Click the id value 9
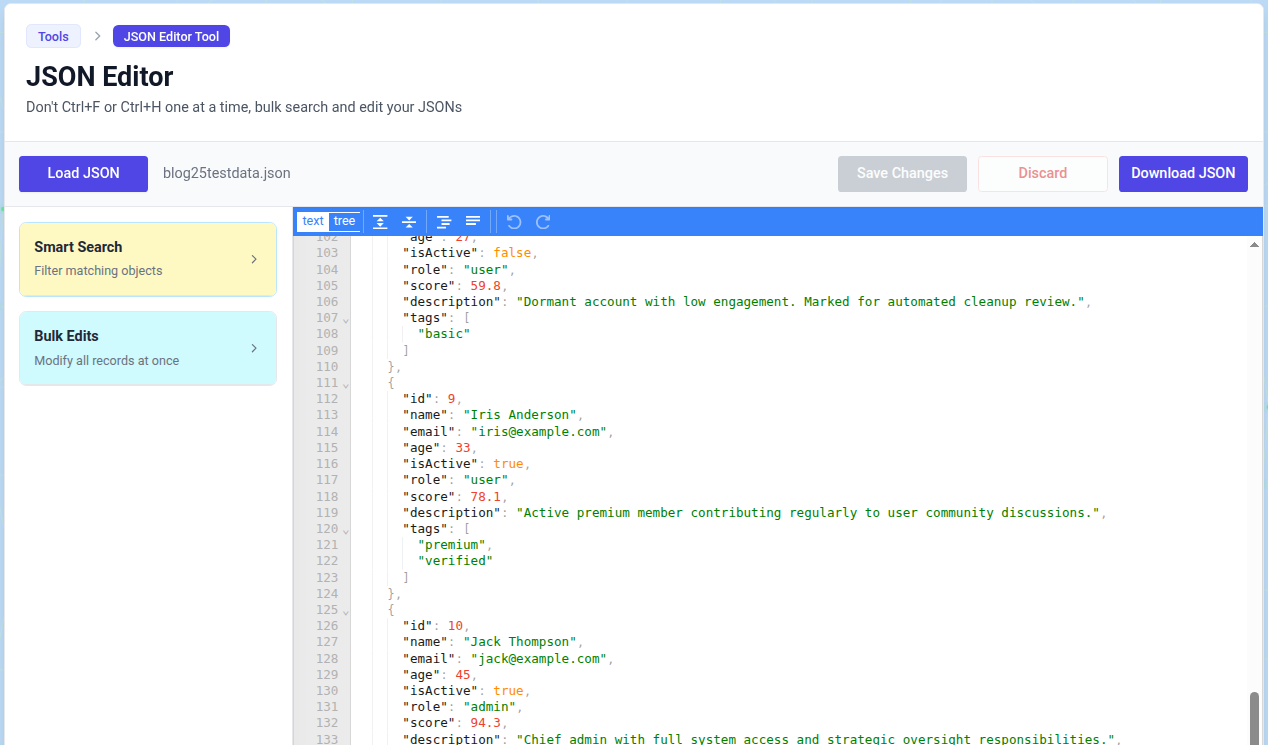 pyautogui.click(x=452, y=399)
